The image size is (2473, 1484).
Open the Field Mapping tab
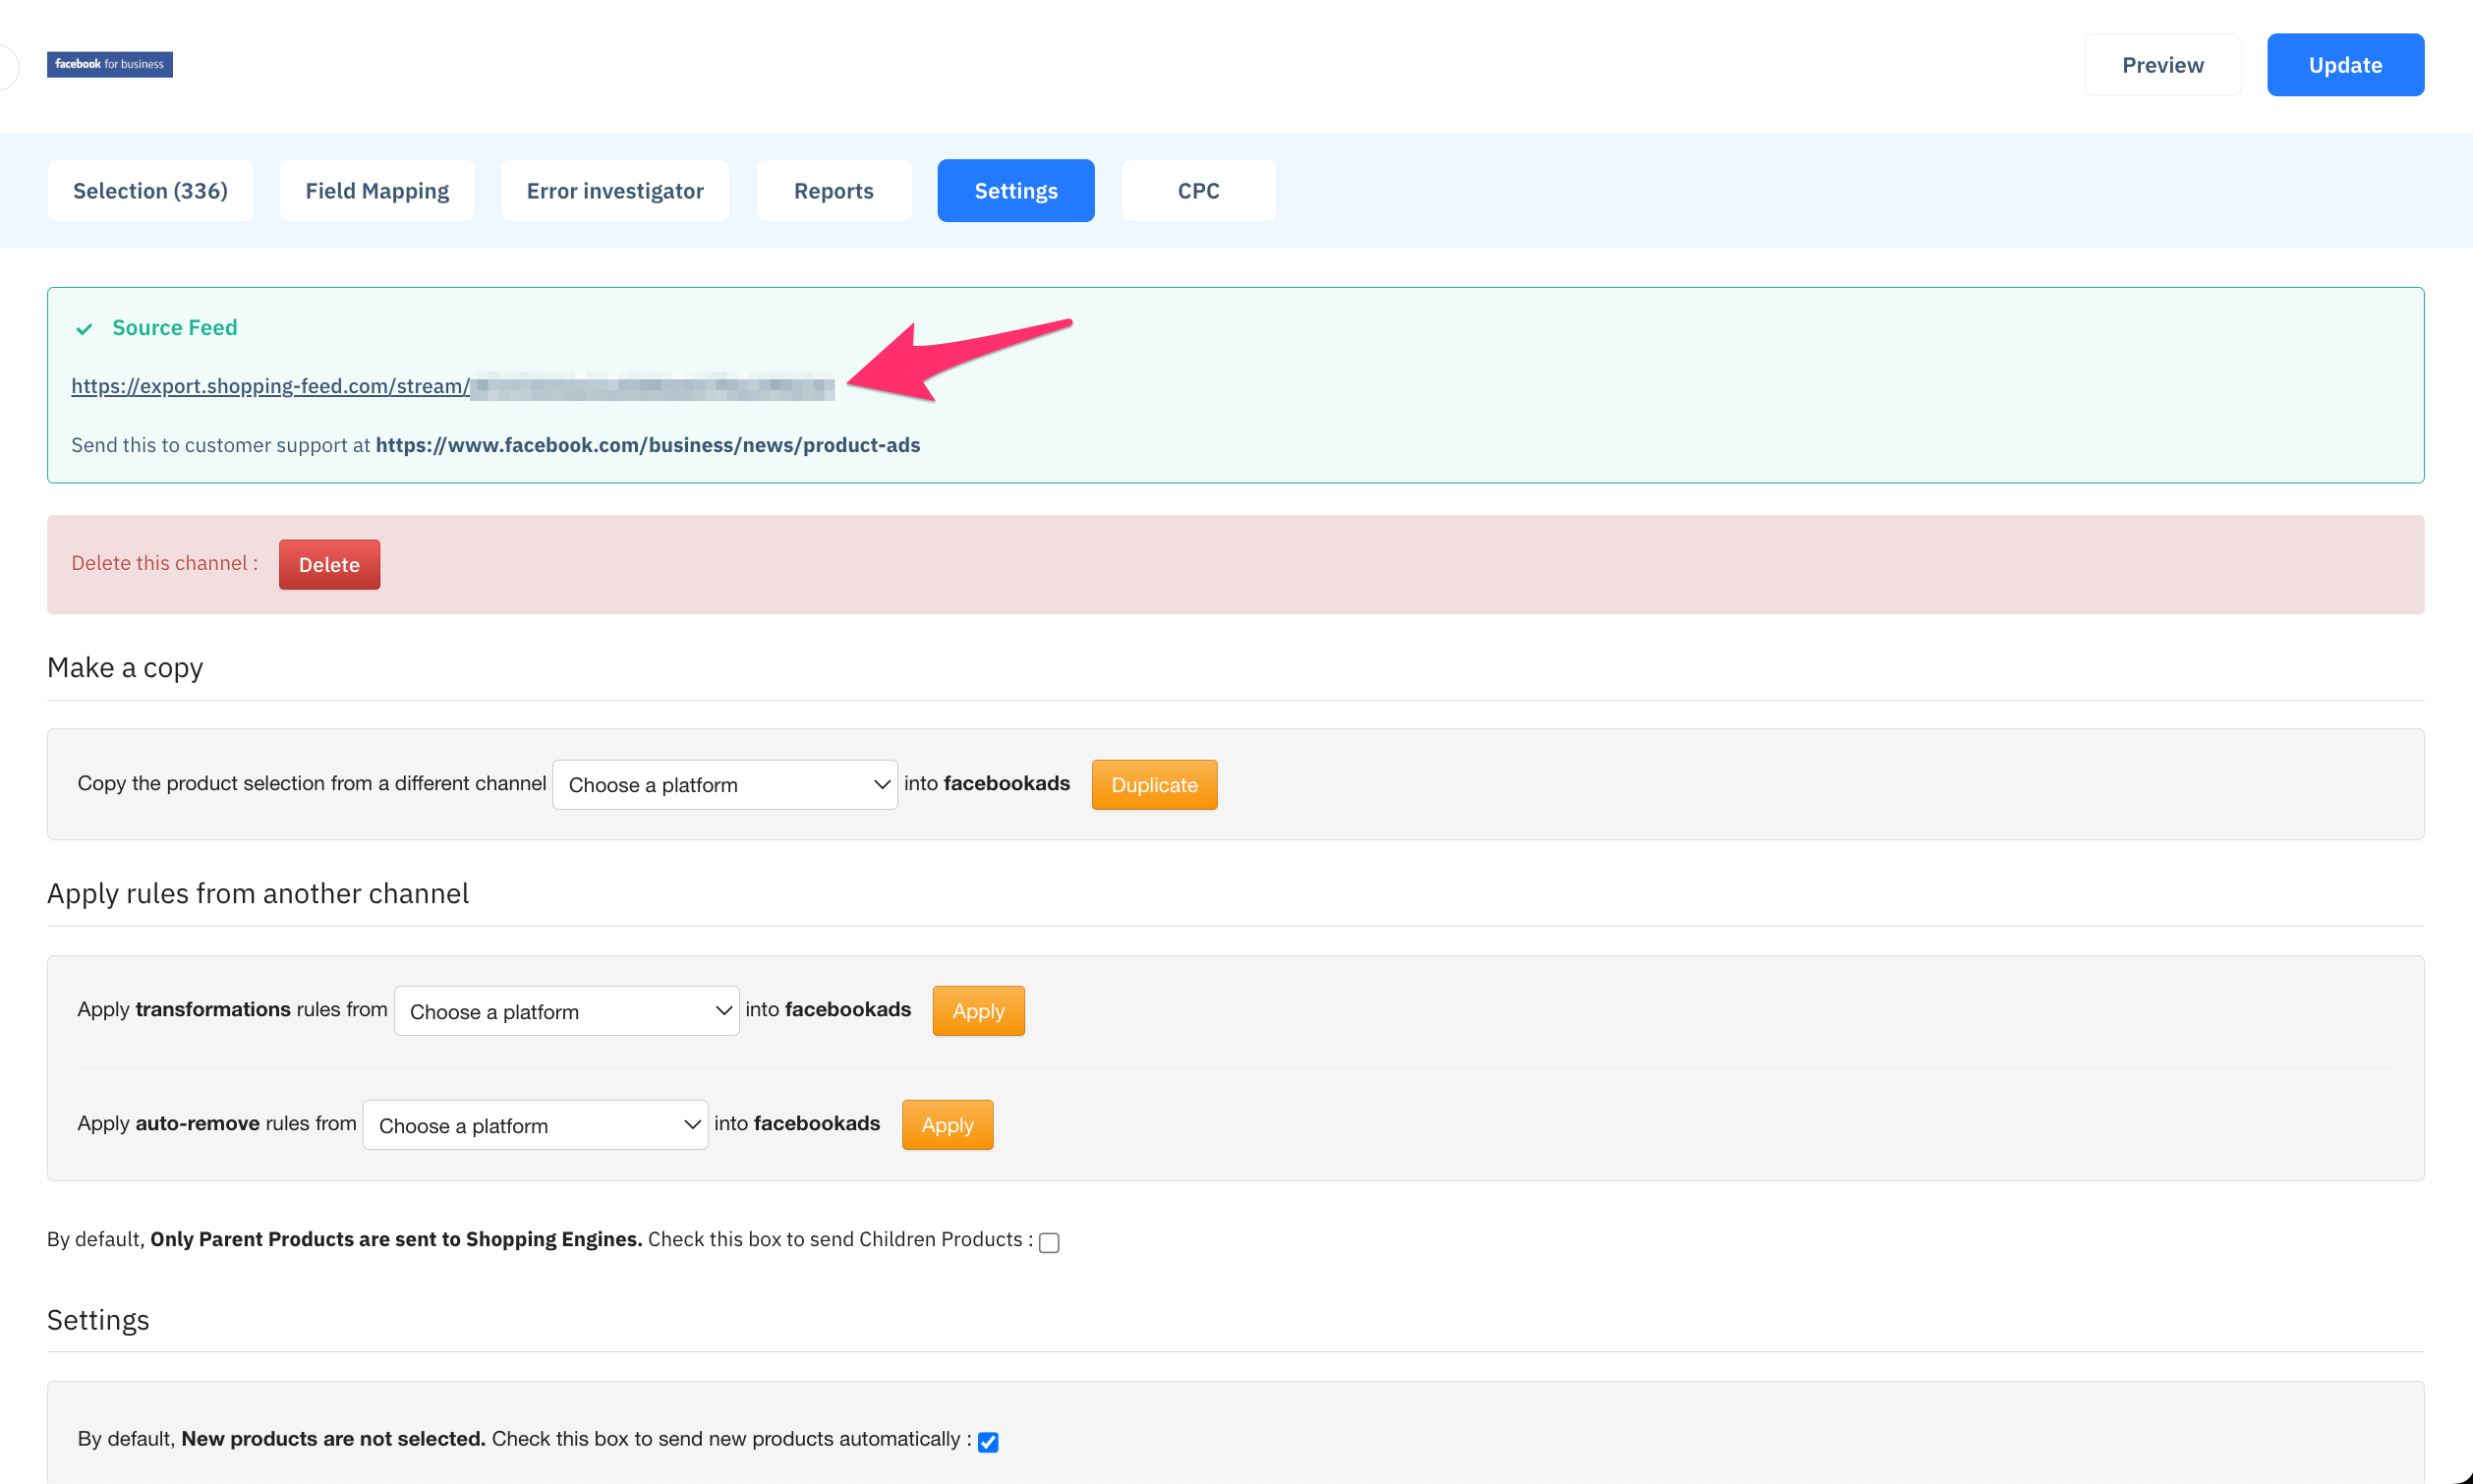point(377,190)
